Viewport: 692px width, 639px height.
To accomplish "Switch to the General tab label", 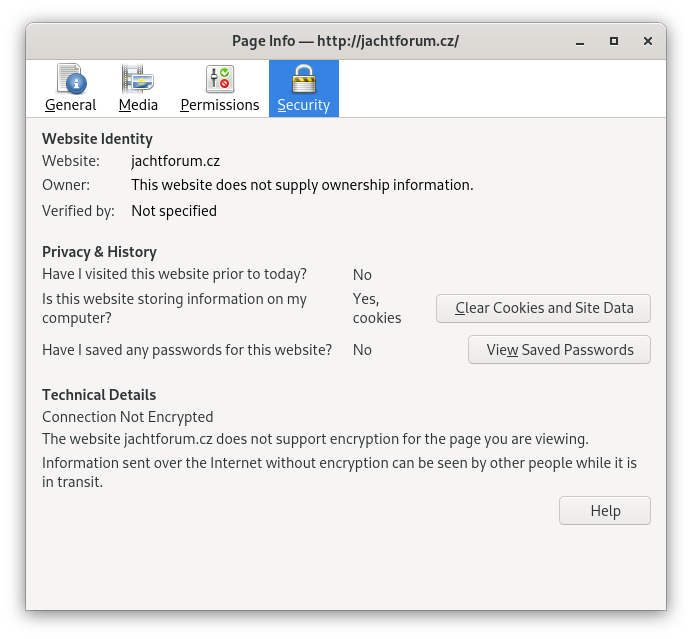I will [70, 105].
